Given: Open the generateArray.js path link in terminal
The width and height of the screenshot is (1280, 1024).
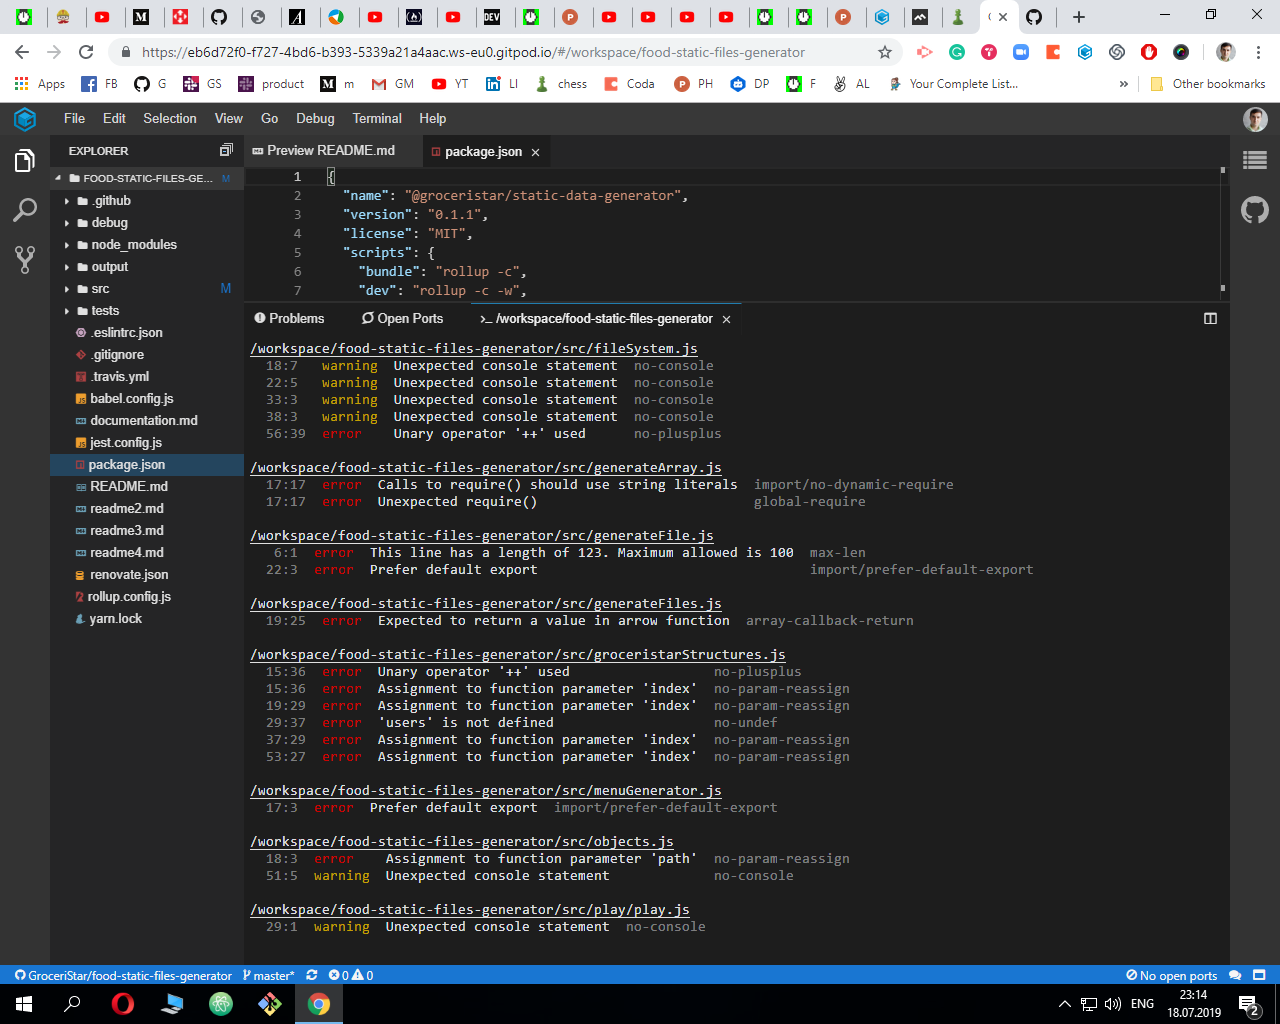Looking at the screenshot, I should pyautogui.click(x=486, y=468).
